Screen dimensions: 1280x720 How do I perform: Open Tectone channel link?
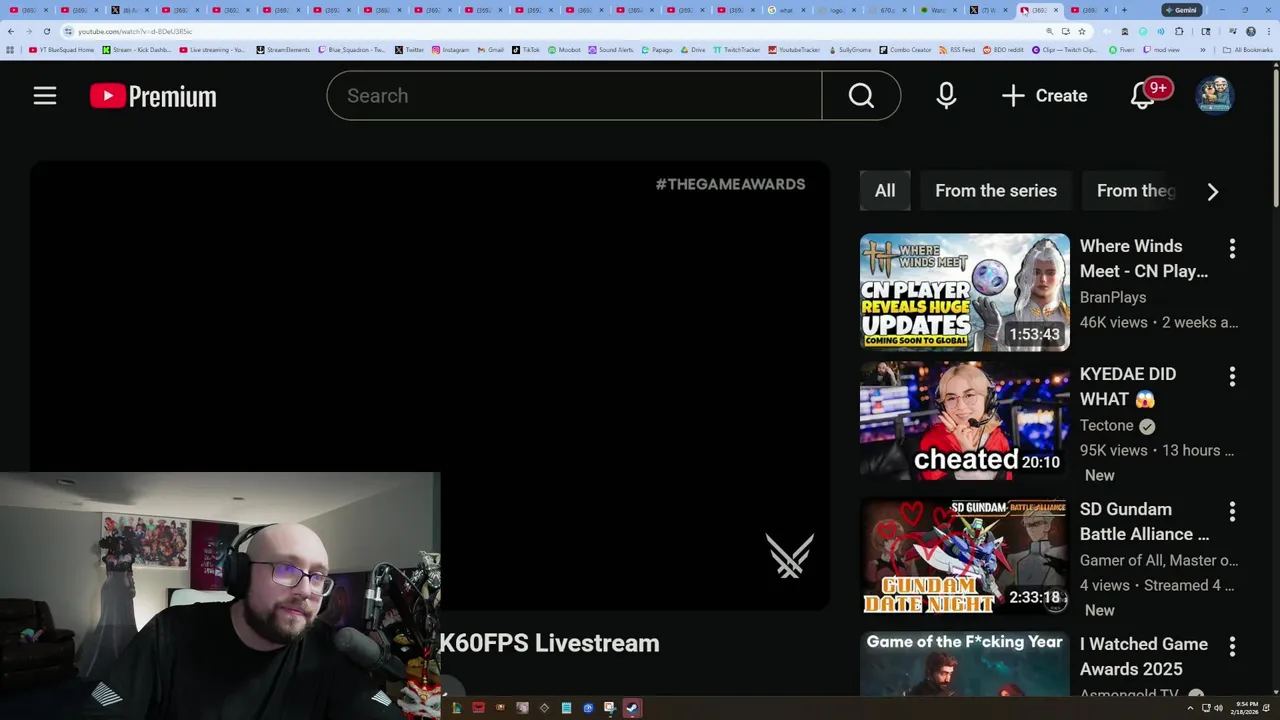pos(1107,425)
